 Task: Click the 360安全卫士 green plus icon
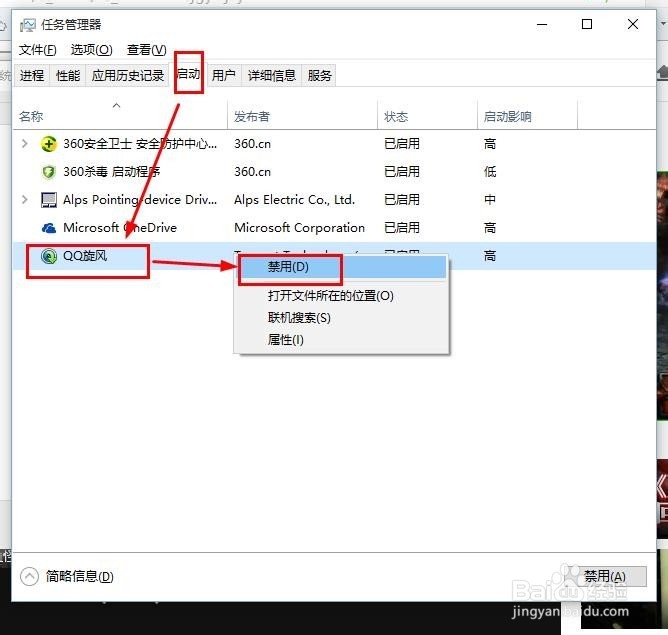49,144
